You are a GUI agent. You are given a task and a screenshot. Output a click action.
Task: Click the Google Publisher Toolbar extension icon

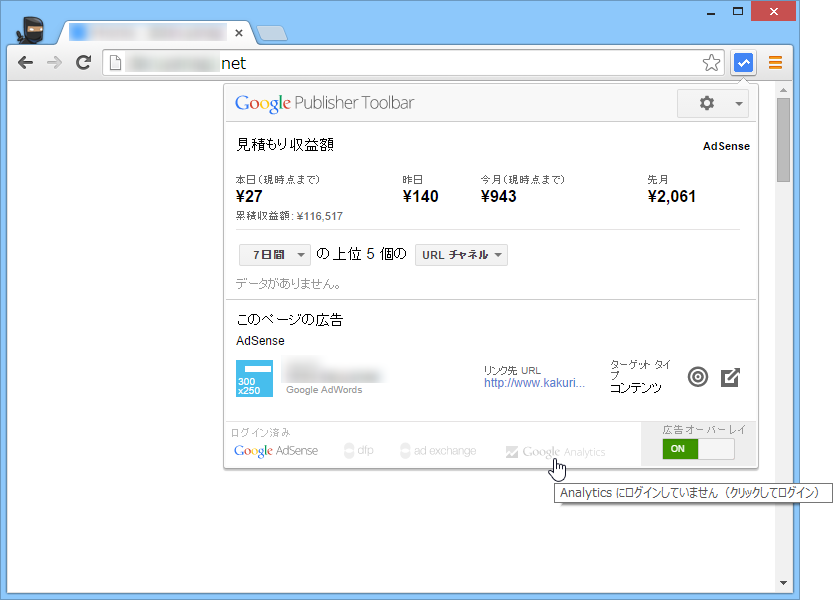point(743,62)
